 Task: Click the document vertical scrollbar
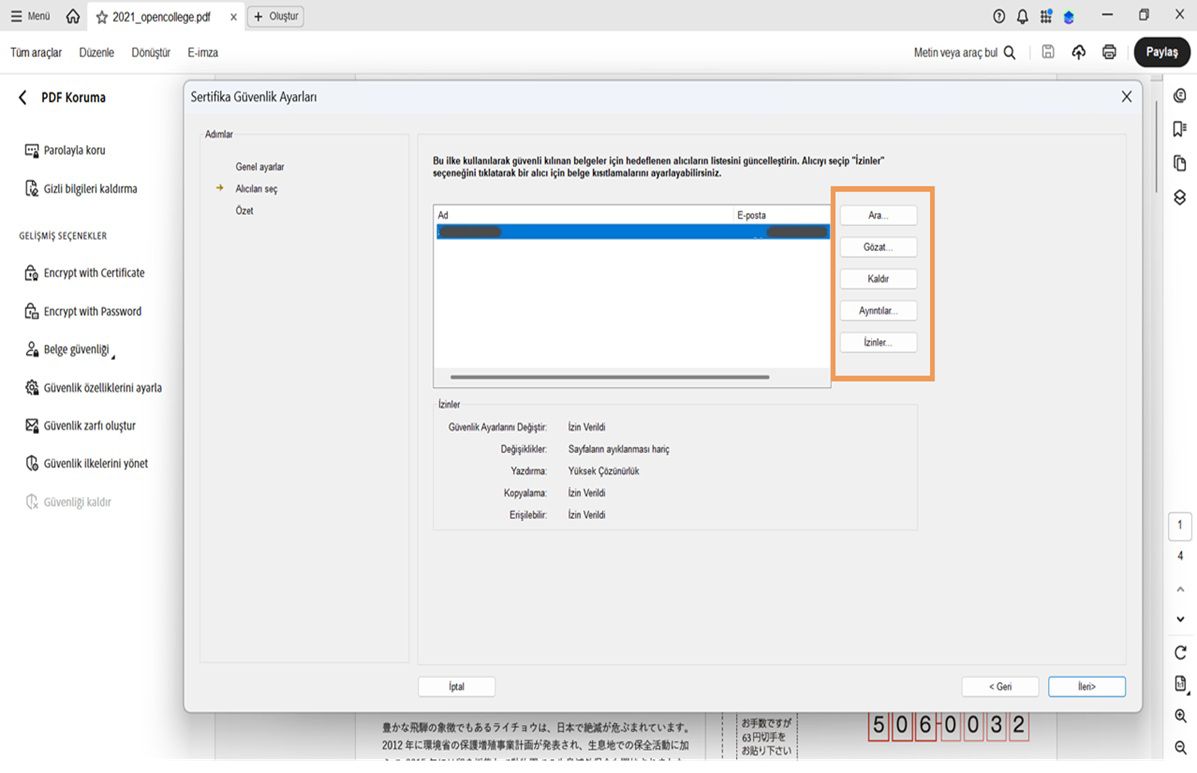point(1157,145)
